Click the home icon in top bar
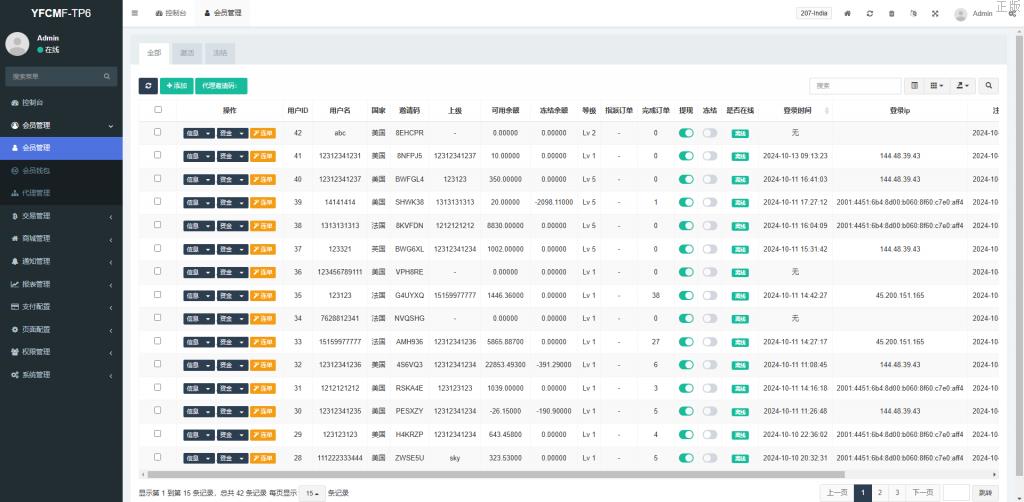Viewport: 1024px width, 502px height. [x=848, y=13]
